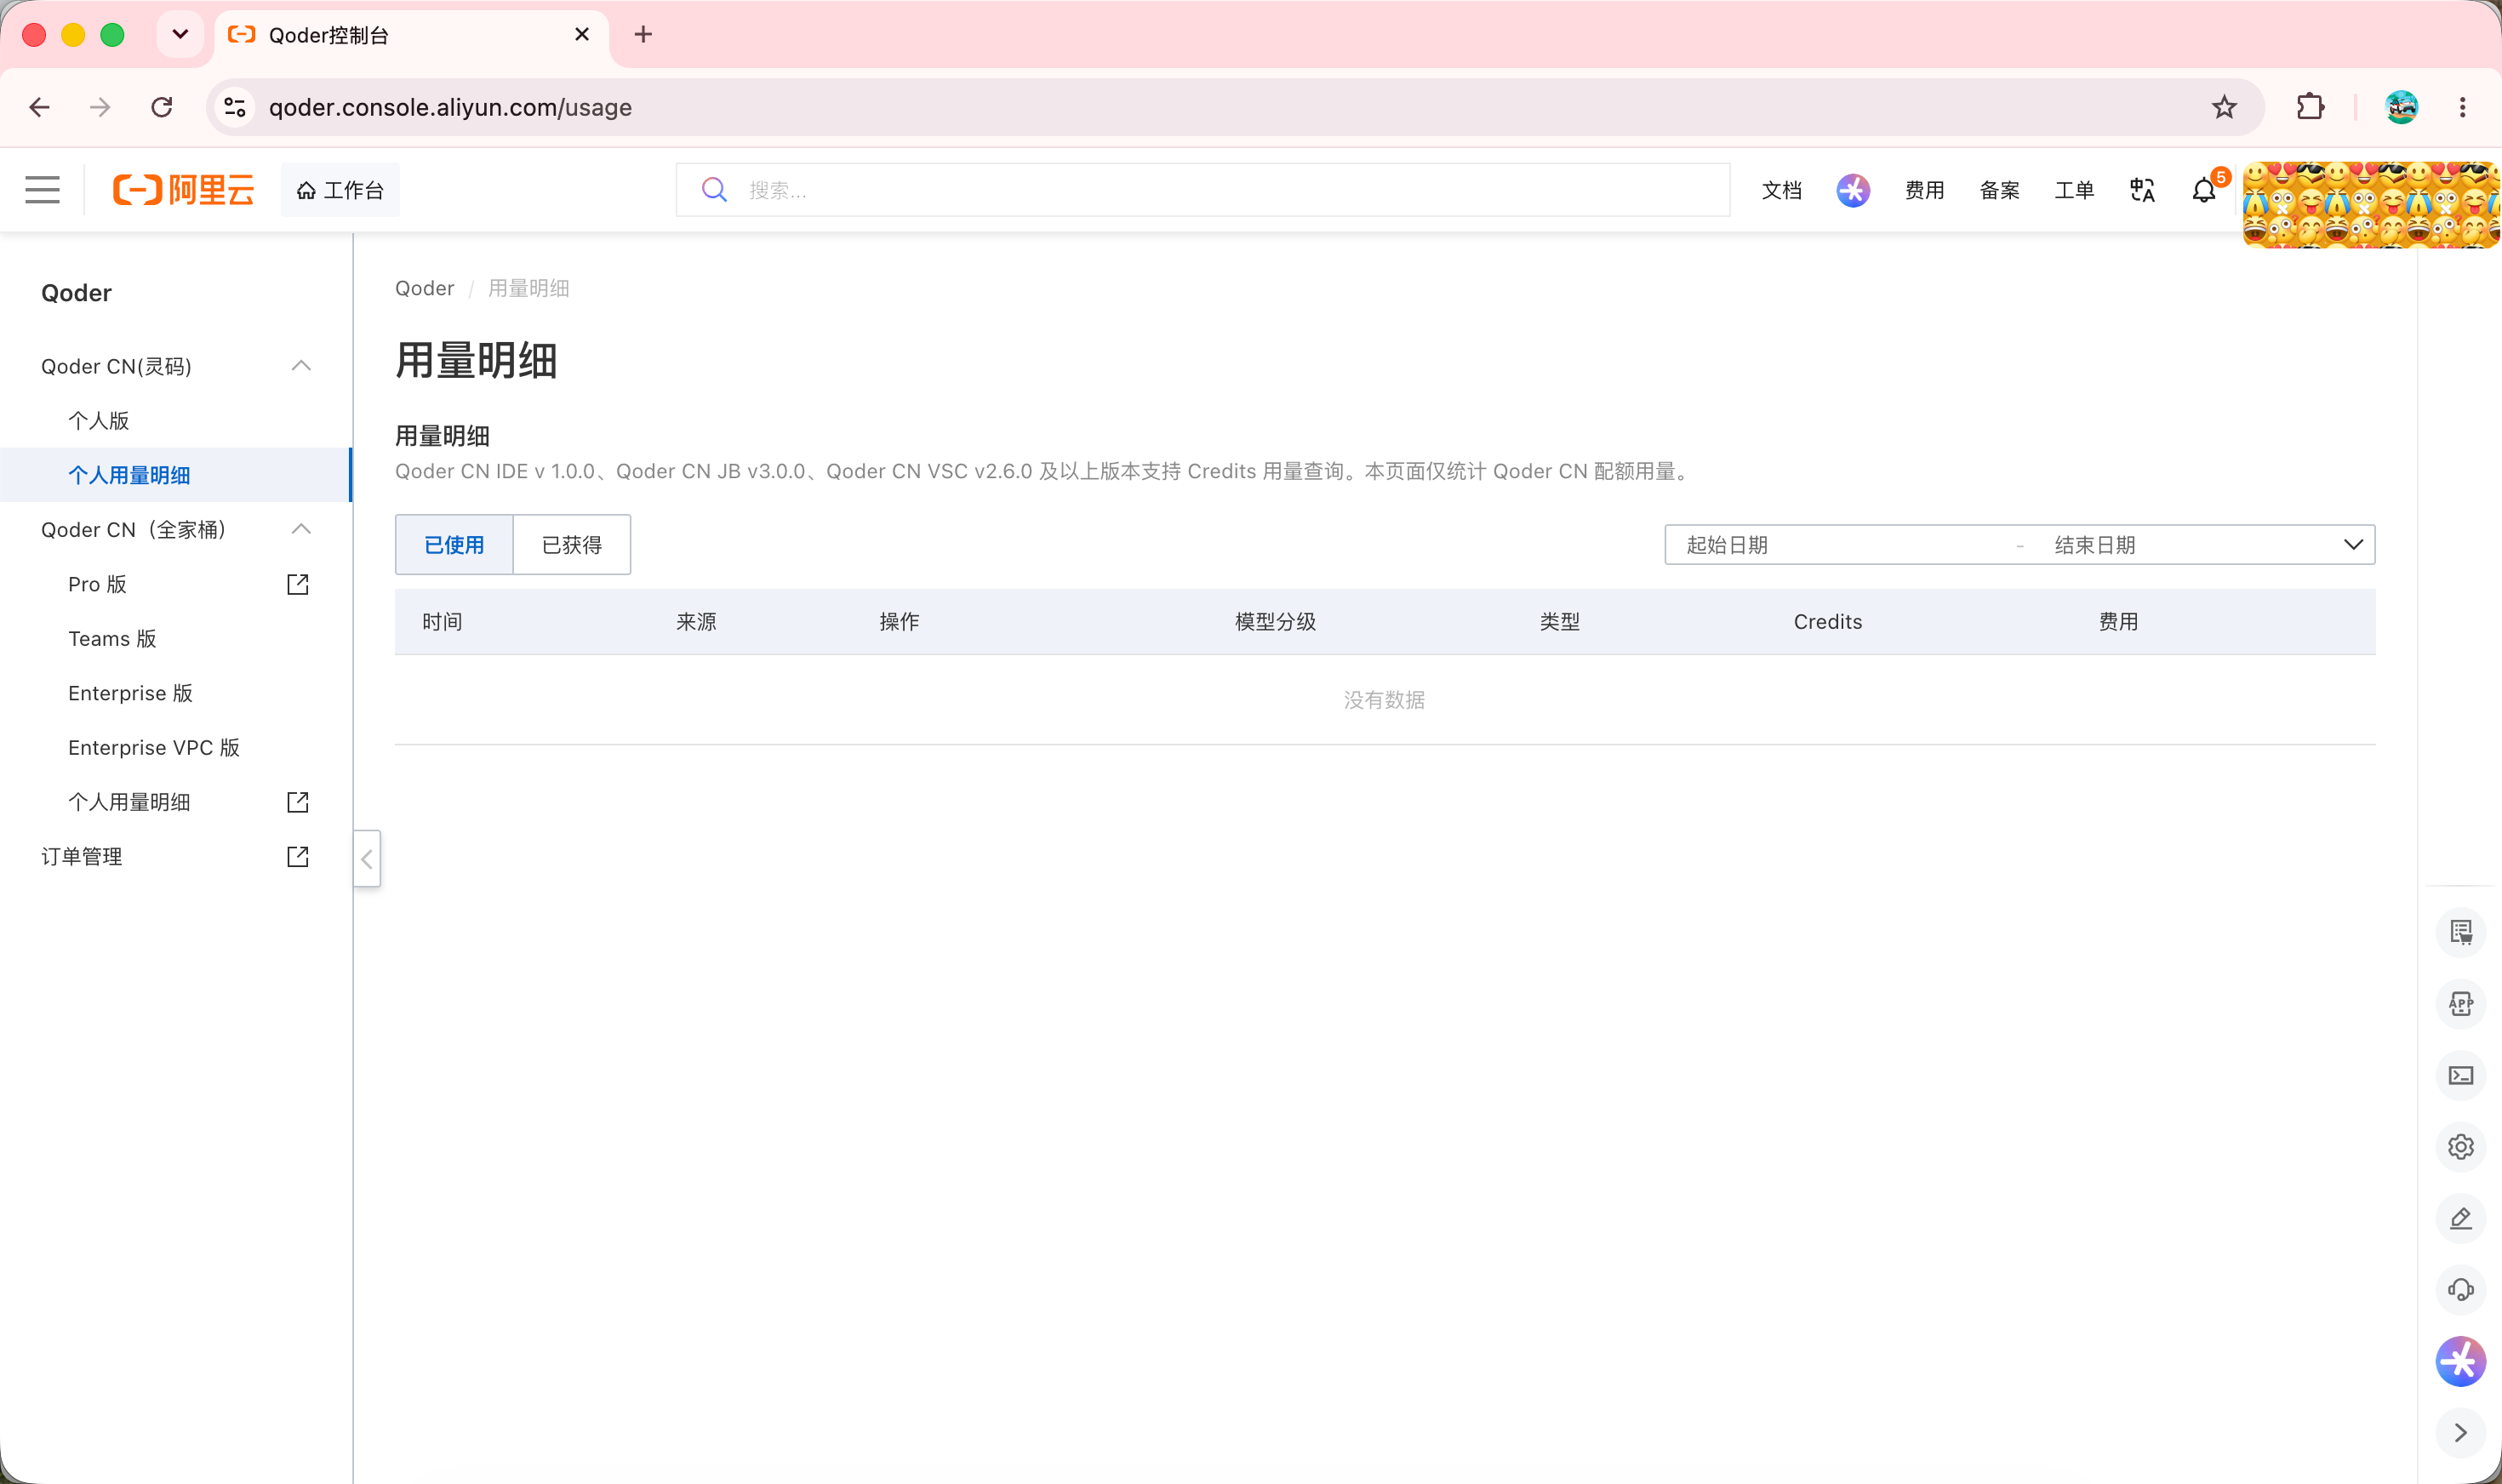Switch to the 已使用 tab
Image resolution: width=2502 pixels, height=1484 pixels.
click(454, 545)
